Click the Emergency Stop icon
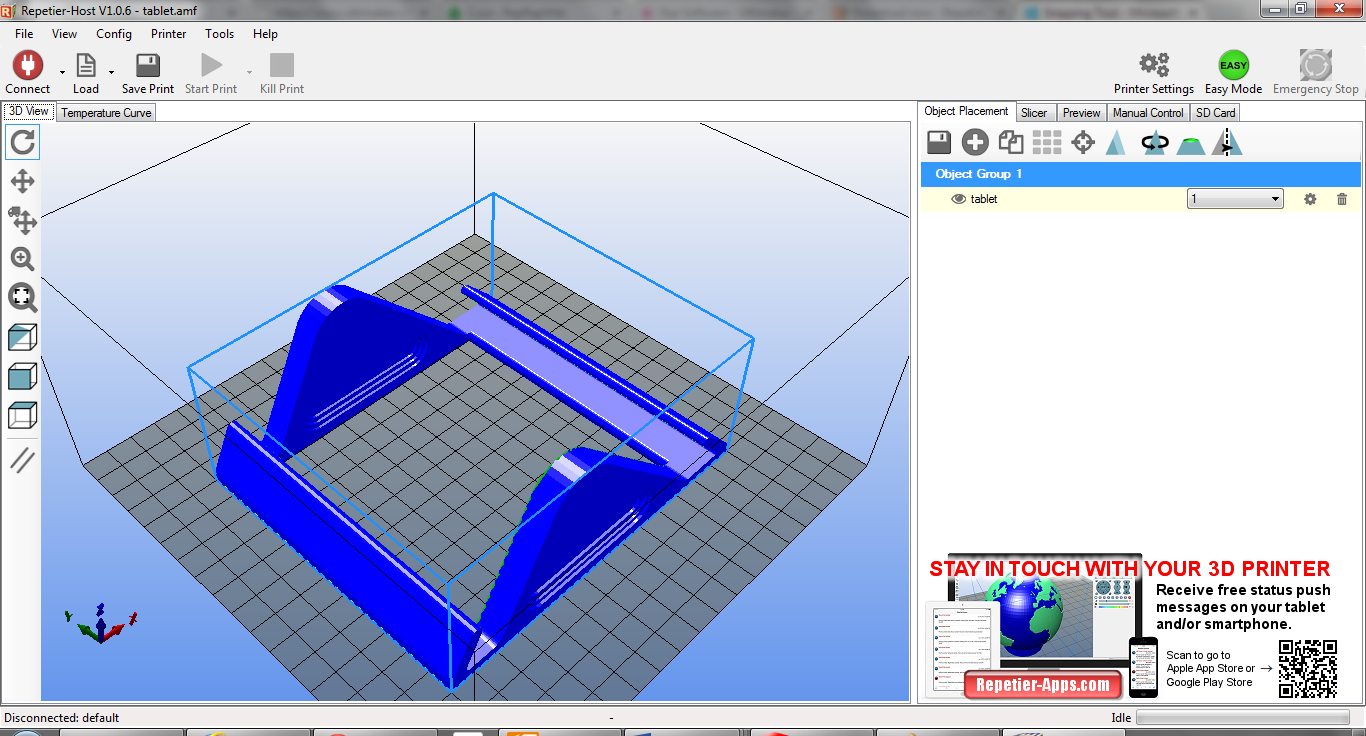The image size is (1366, 736). pos(1316,66)
